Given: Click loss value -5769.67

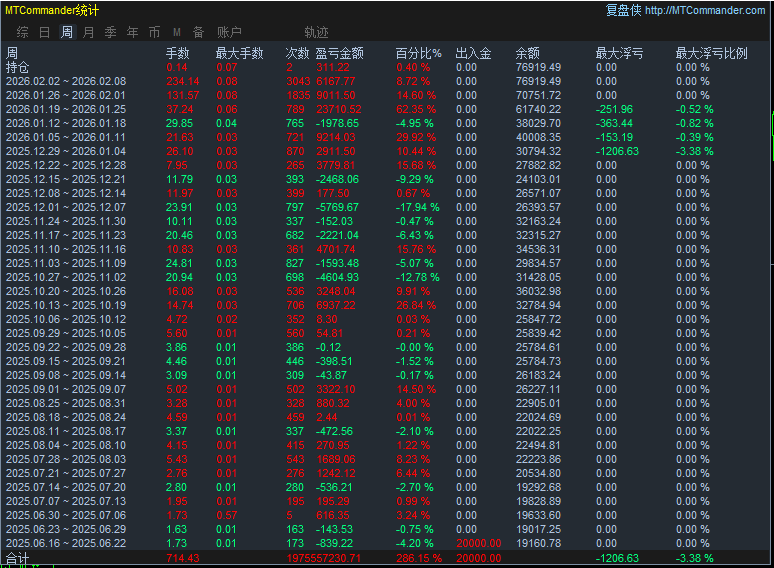Looking at the screenshot, I should coord(337,207).
